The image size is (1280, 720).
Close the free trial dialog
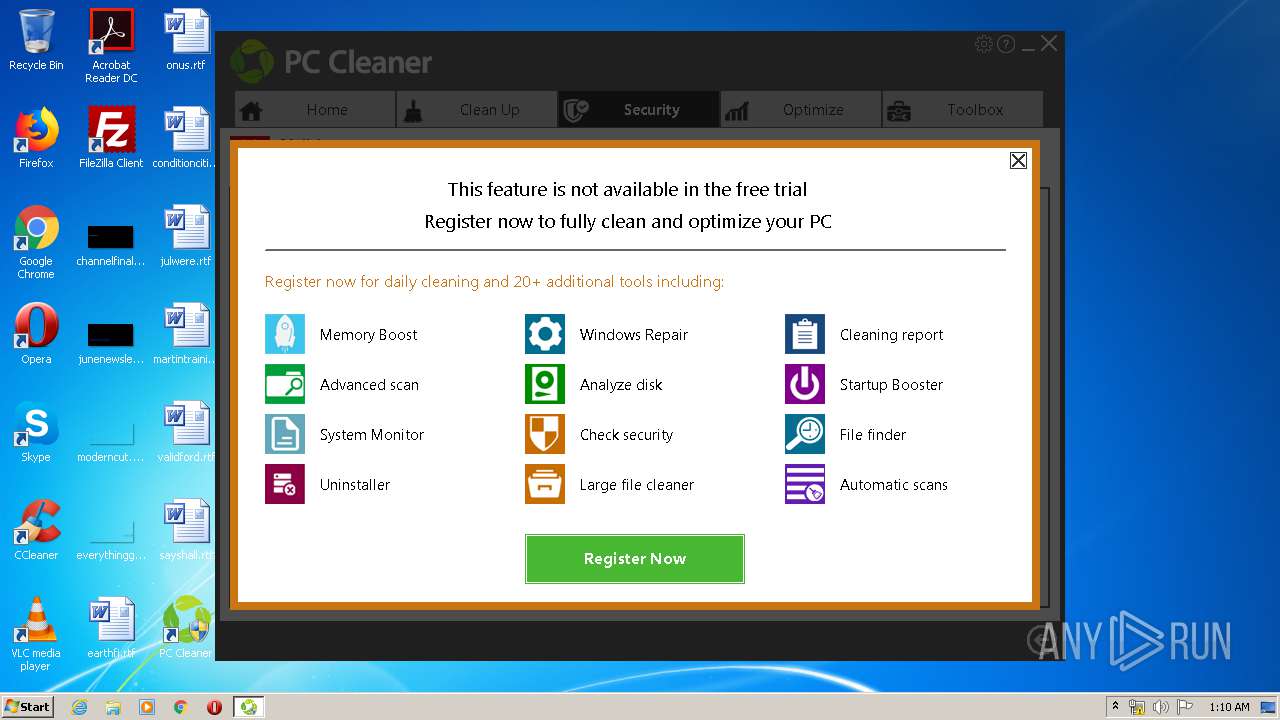[1018, 160]
